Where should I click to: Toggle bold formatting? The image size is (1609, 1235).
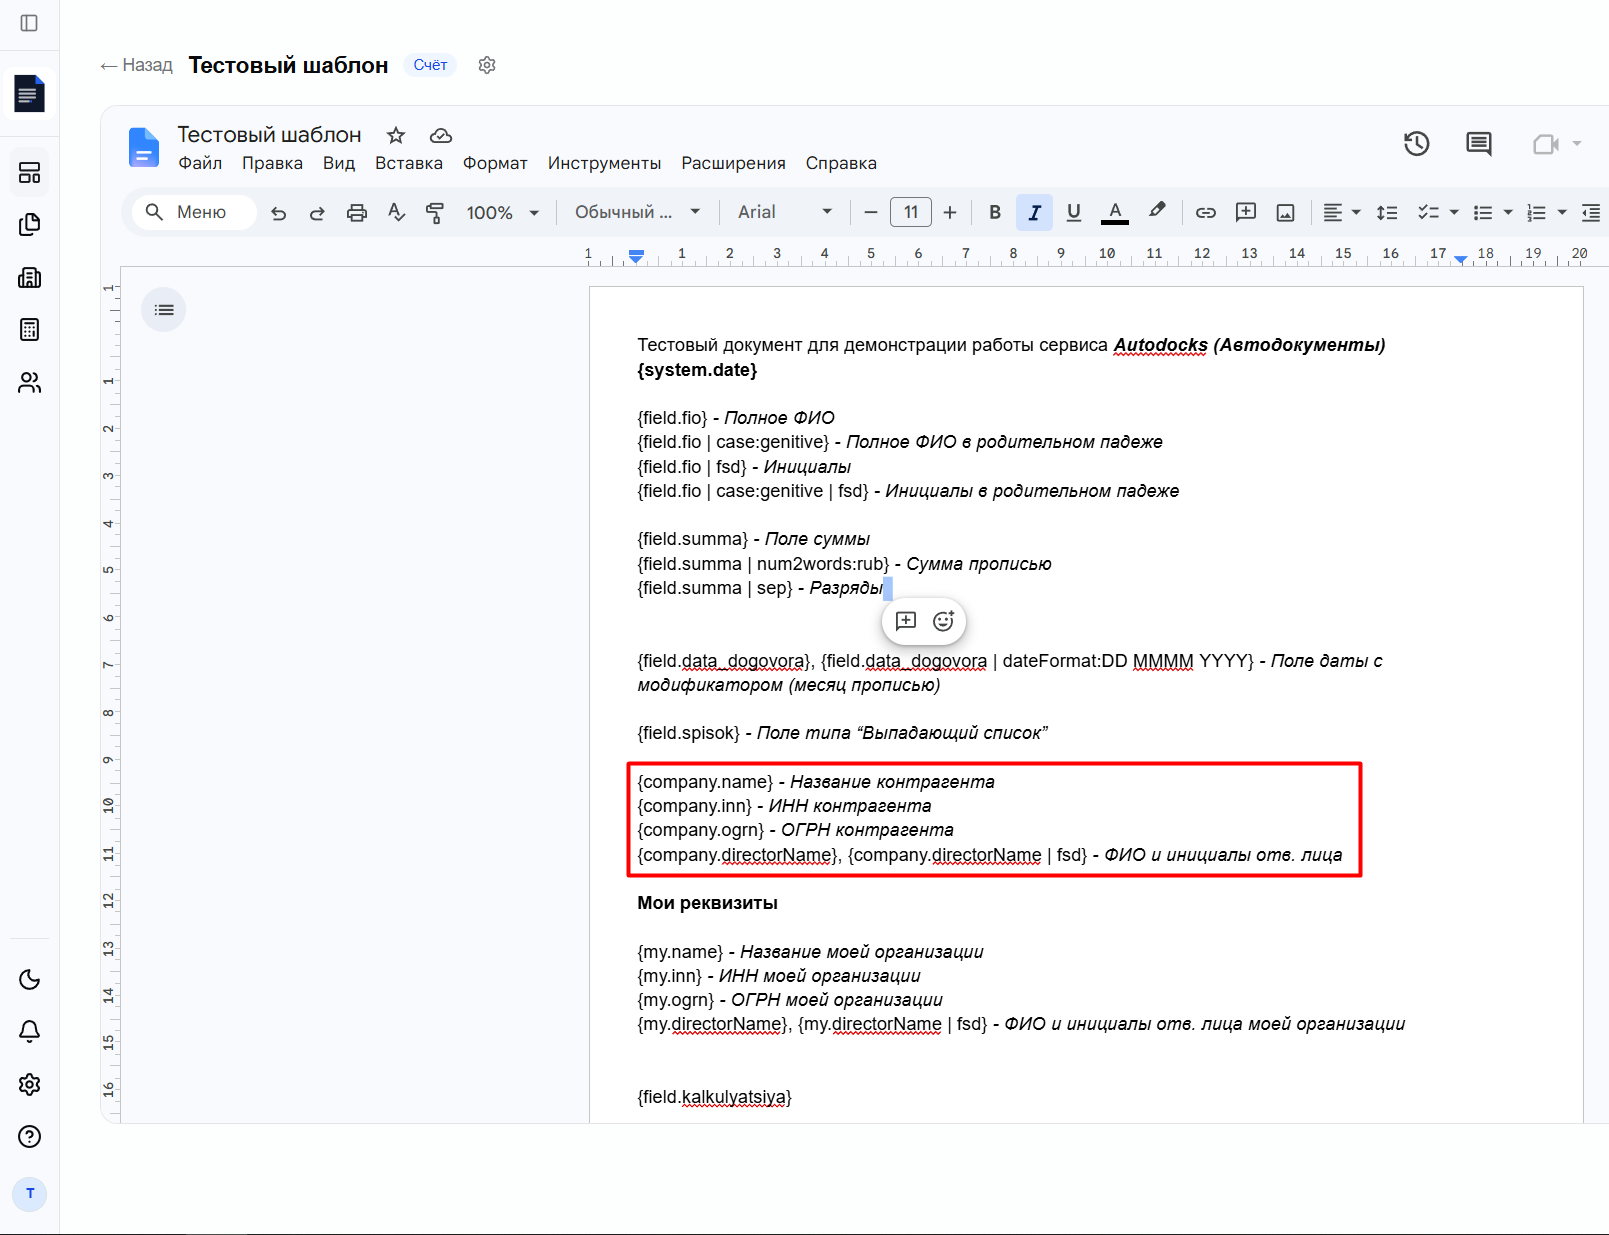point(994,212)
